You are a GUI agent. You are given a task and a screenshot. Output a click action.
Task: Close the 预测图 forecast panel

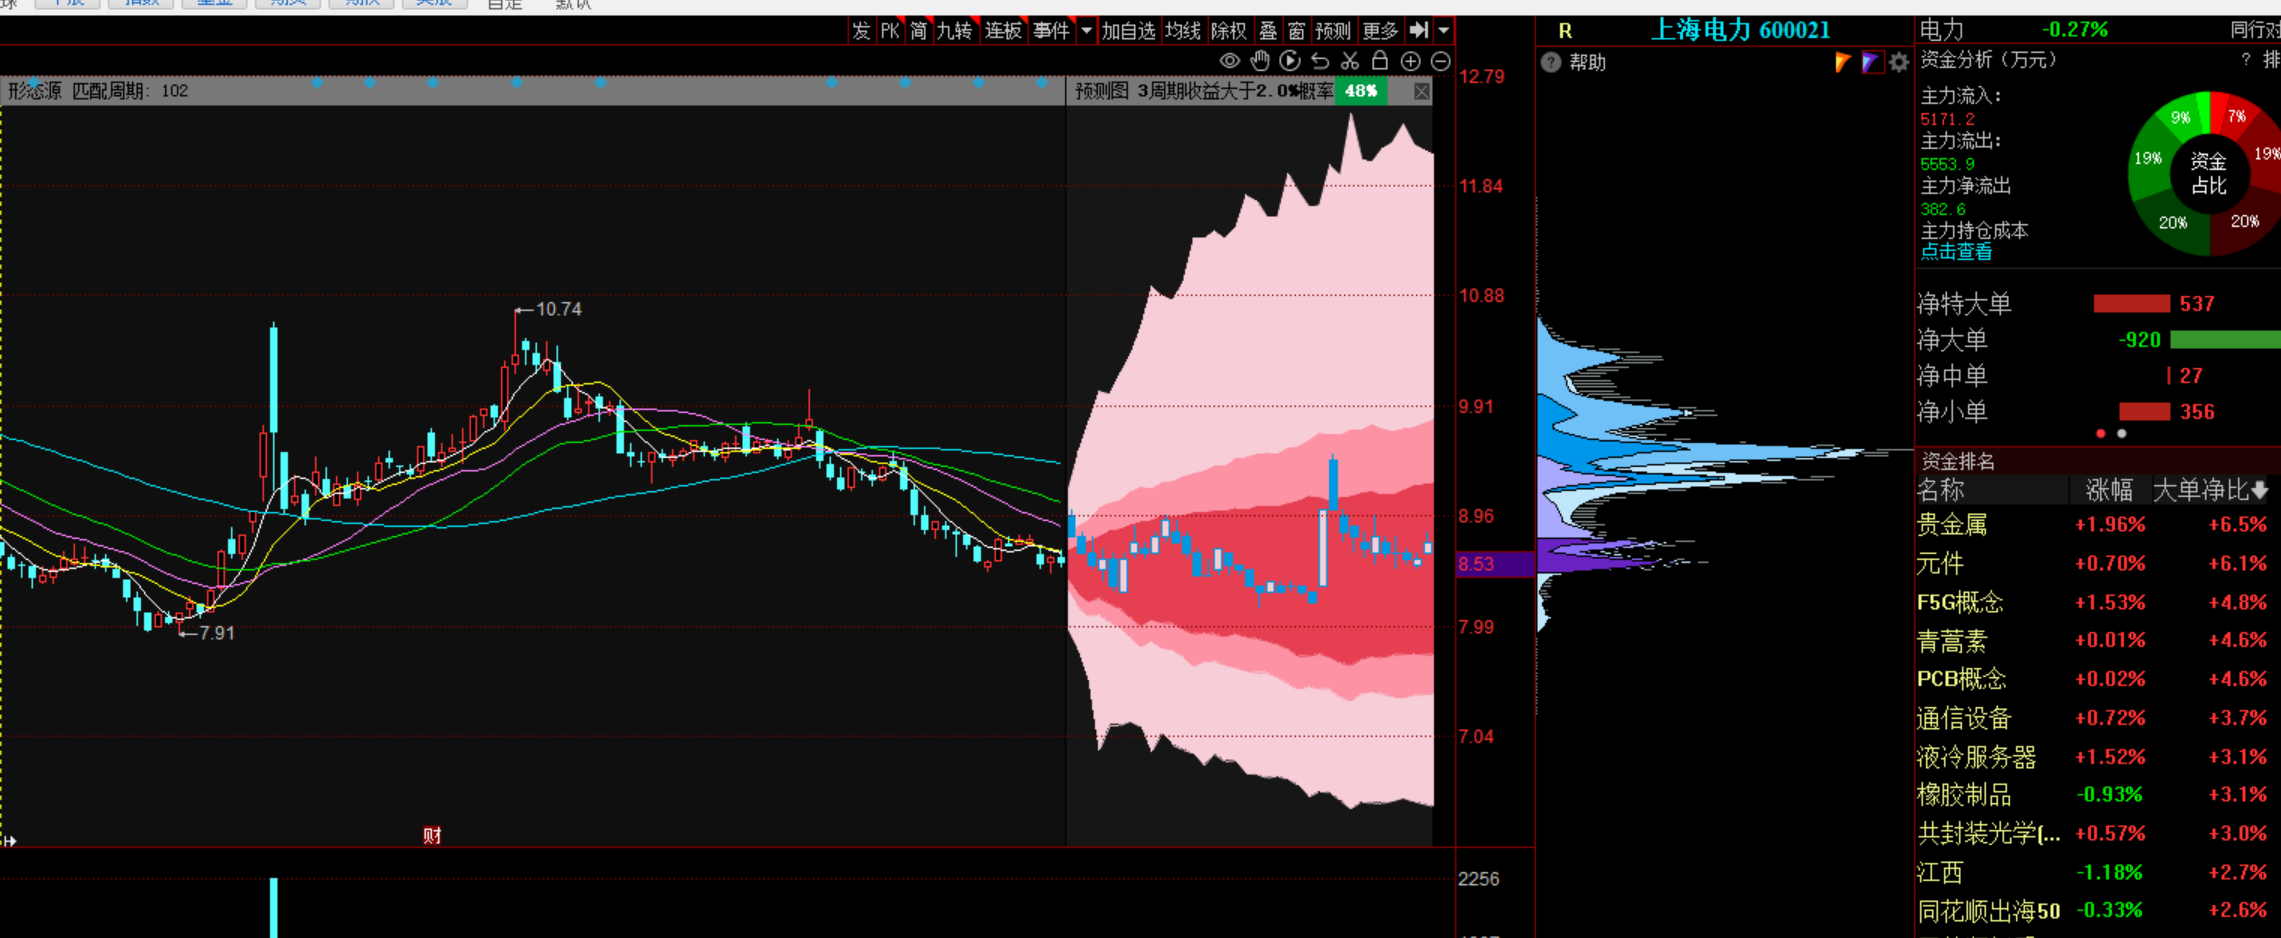click(x=1421, y=91)
